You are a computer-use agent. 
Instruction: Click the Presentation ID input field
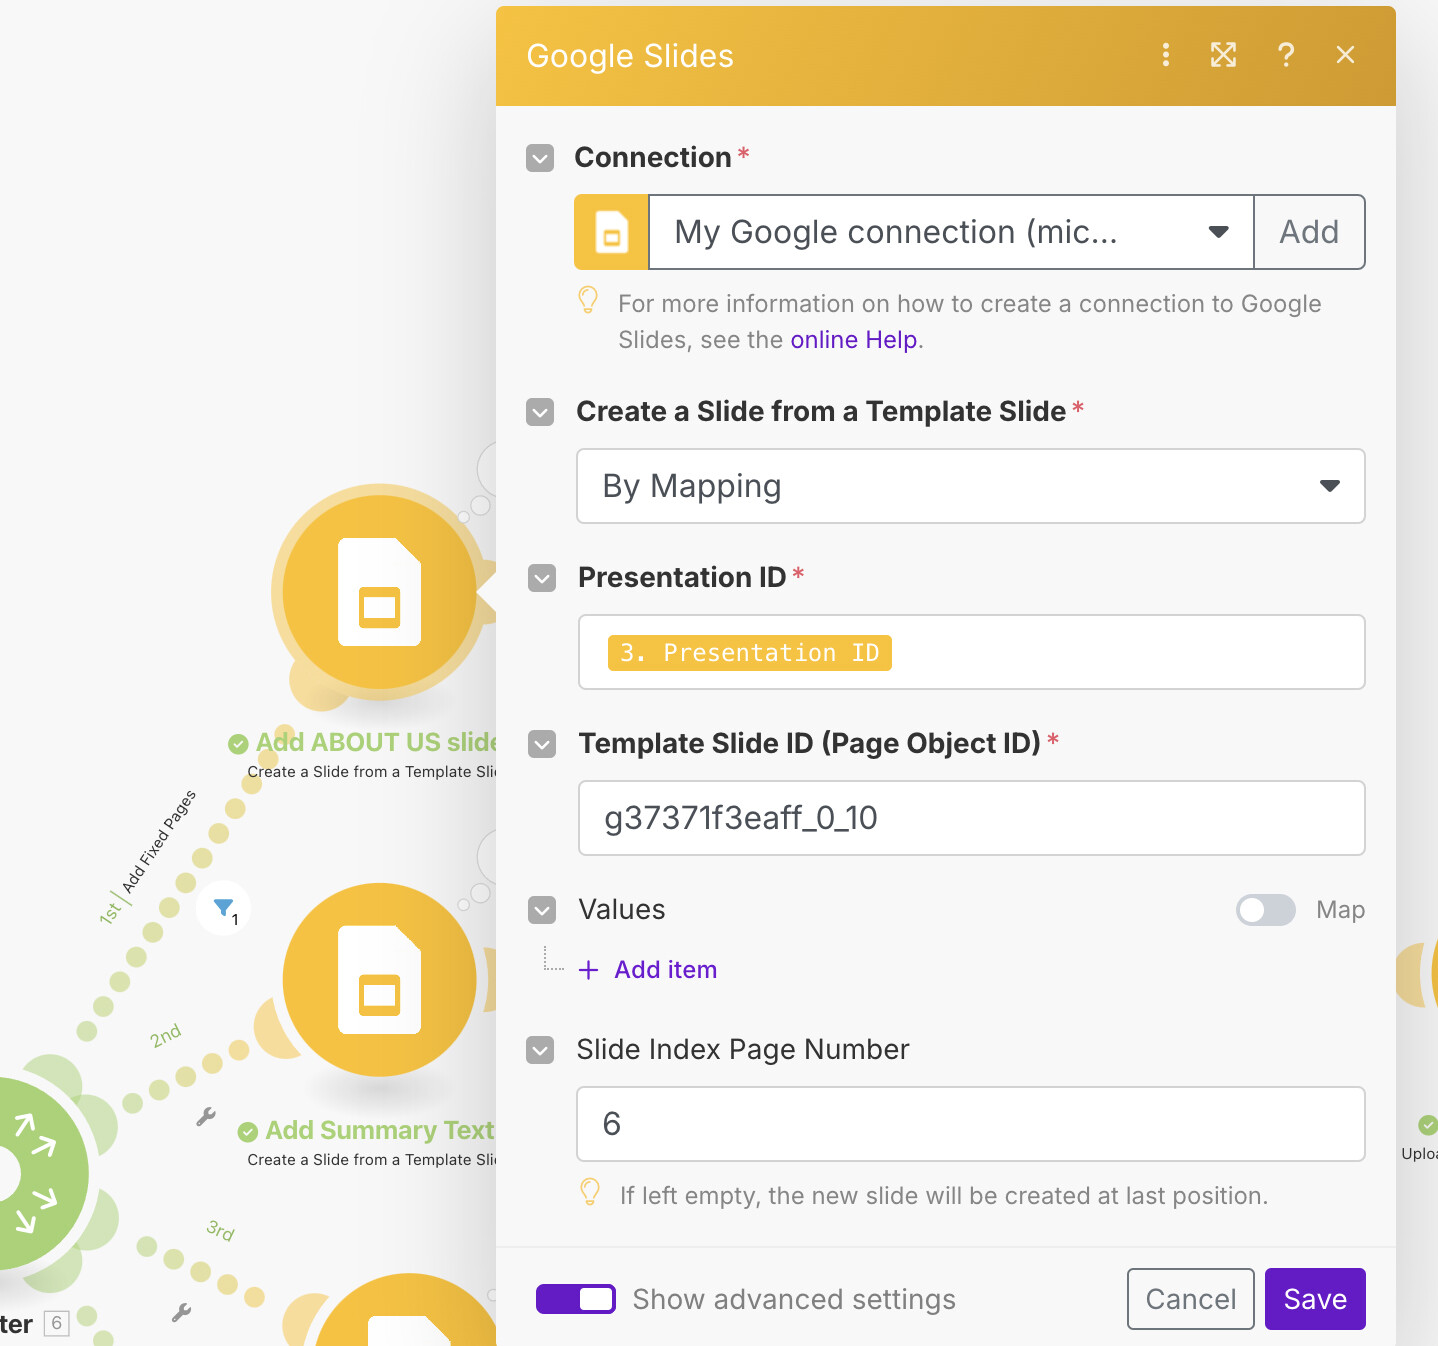972,652
